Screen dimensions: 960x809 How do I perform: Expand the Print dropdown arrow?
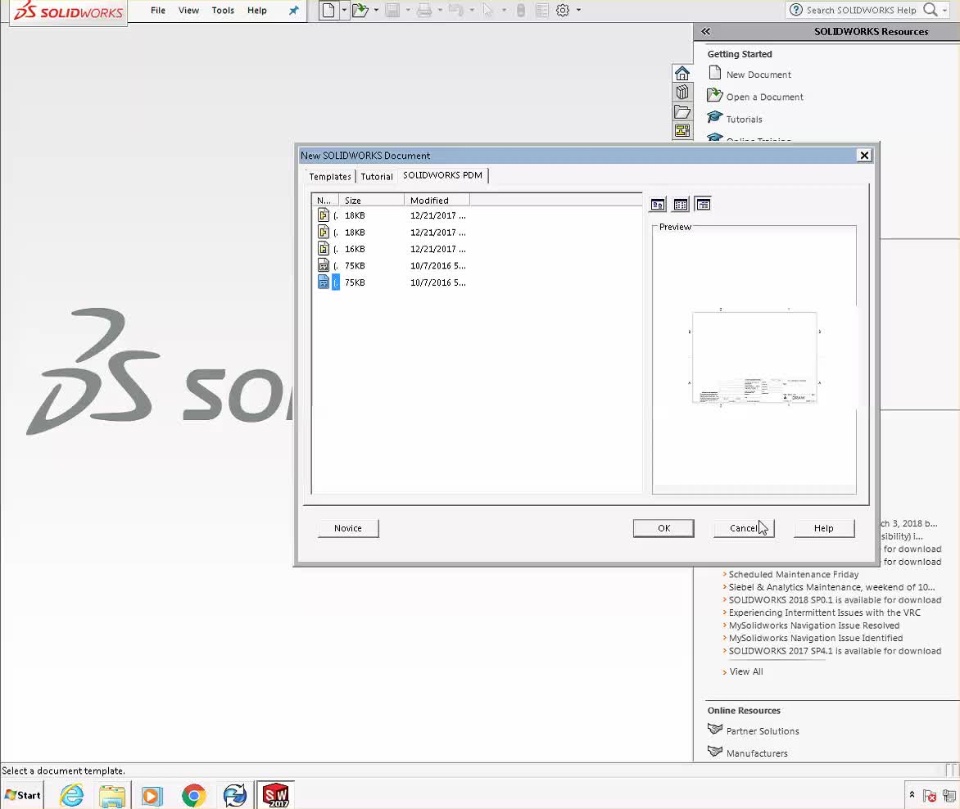pos(440,10)
